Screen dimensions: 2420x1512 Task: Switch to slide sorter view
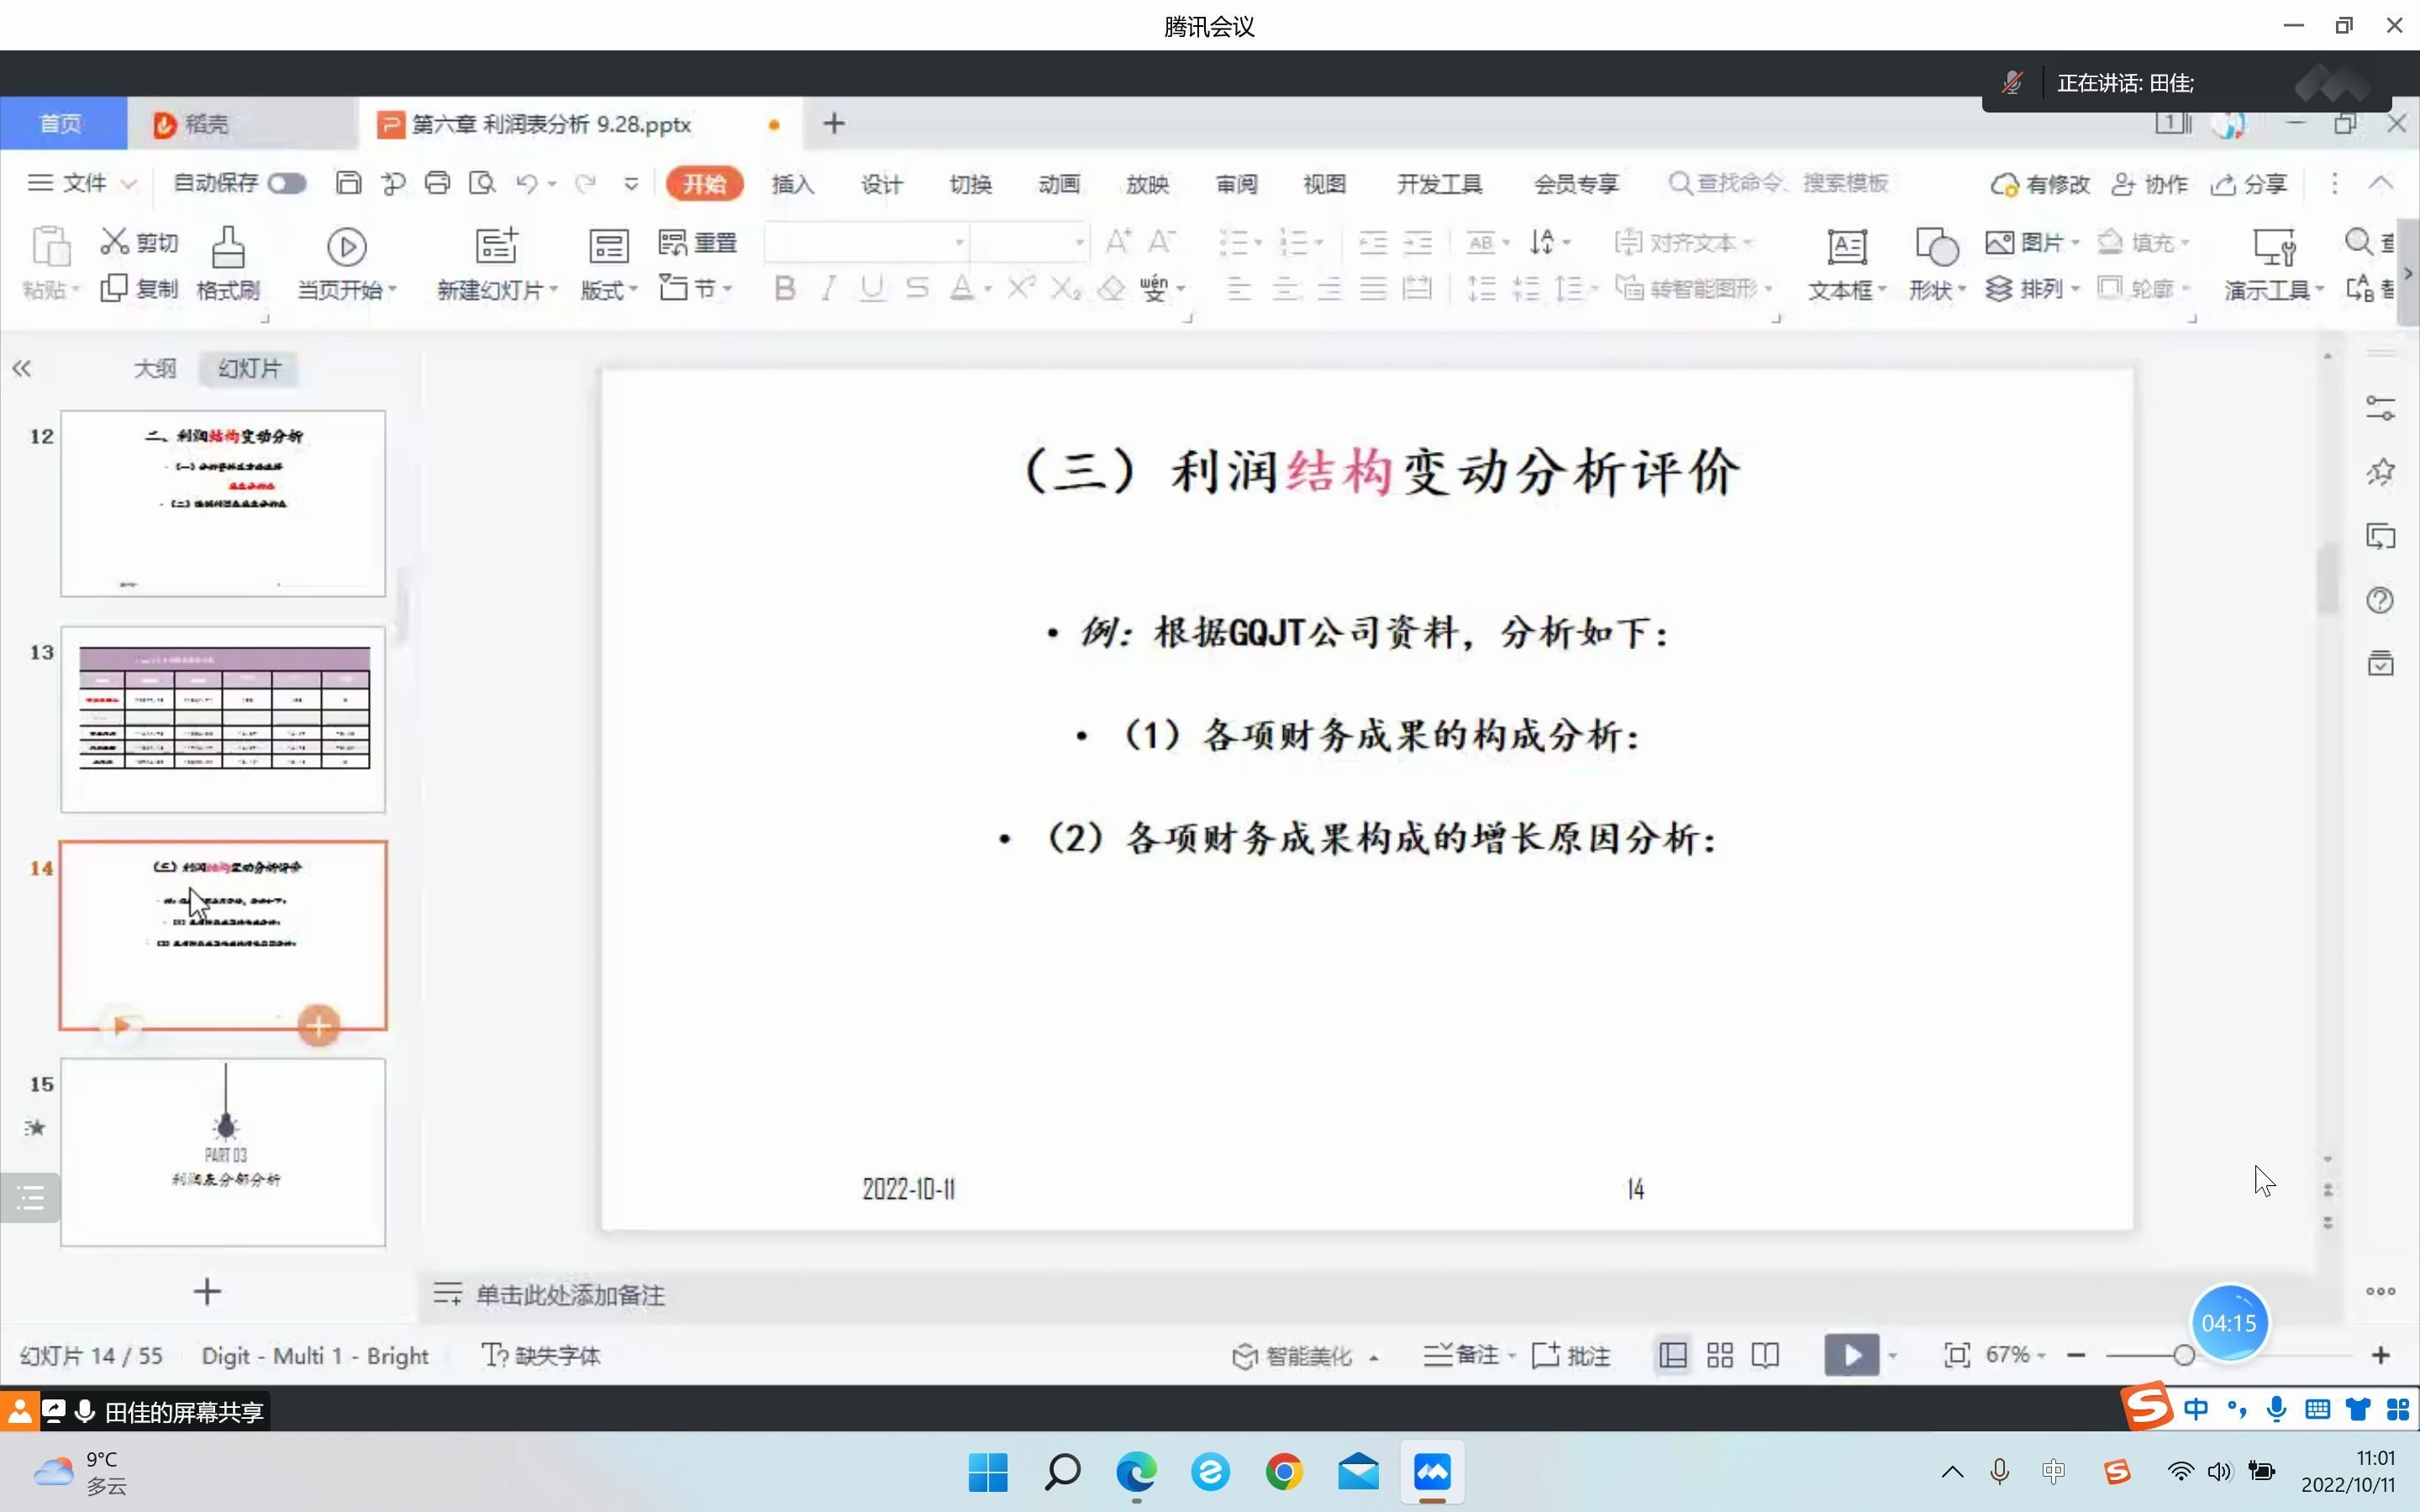[1719, 1354]
